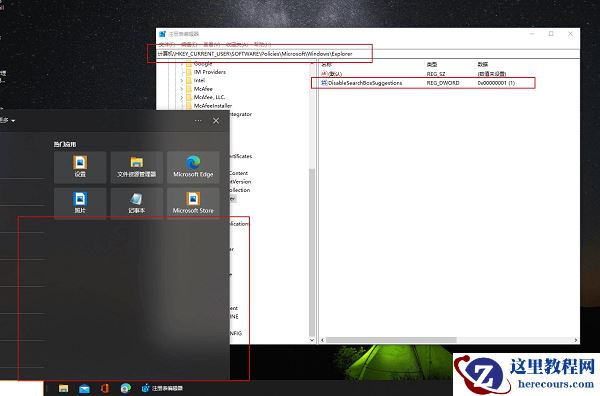The image size is (600, 396).
Task: Click the REG_SZ type cell
Action: click(436, 73)
